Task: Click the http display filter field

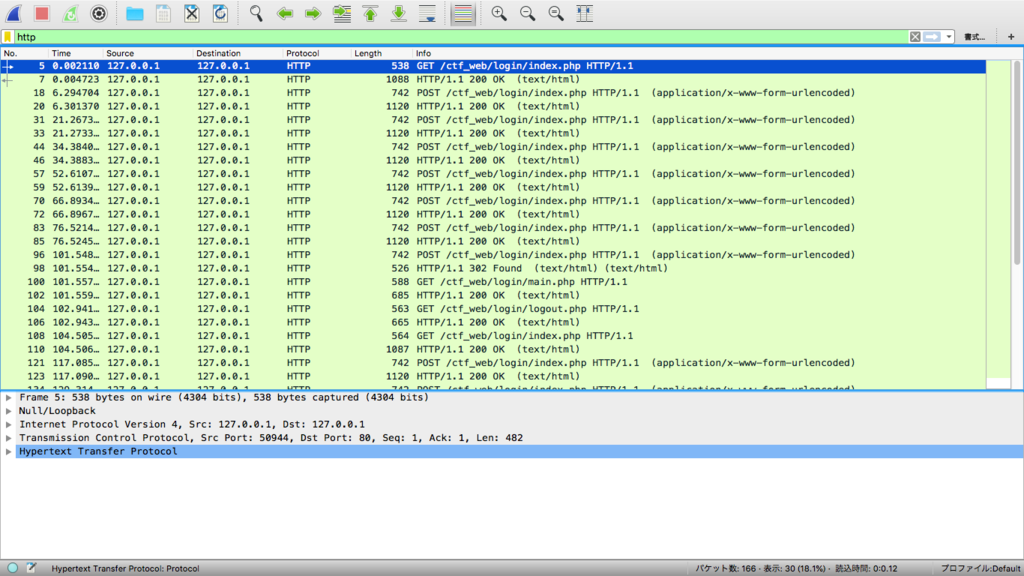Action: pos(460,37)
